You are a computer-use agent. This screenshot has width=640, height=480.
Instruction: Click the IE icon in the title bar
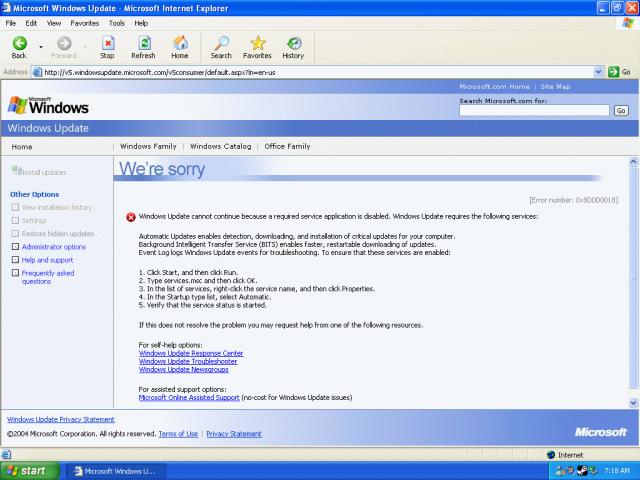coord(6,7)
